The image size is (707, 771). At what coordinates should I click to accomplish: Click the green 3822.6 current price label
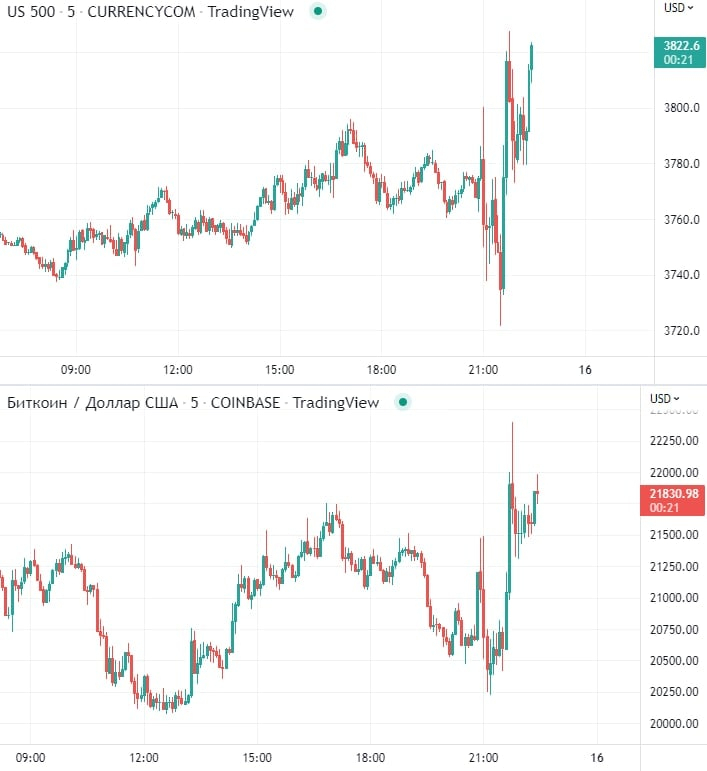(x=679, y=52)
